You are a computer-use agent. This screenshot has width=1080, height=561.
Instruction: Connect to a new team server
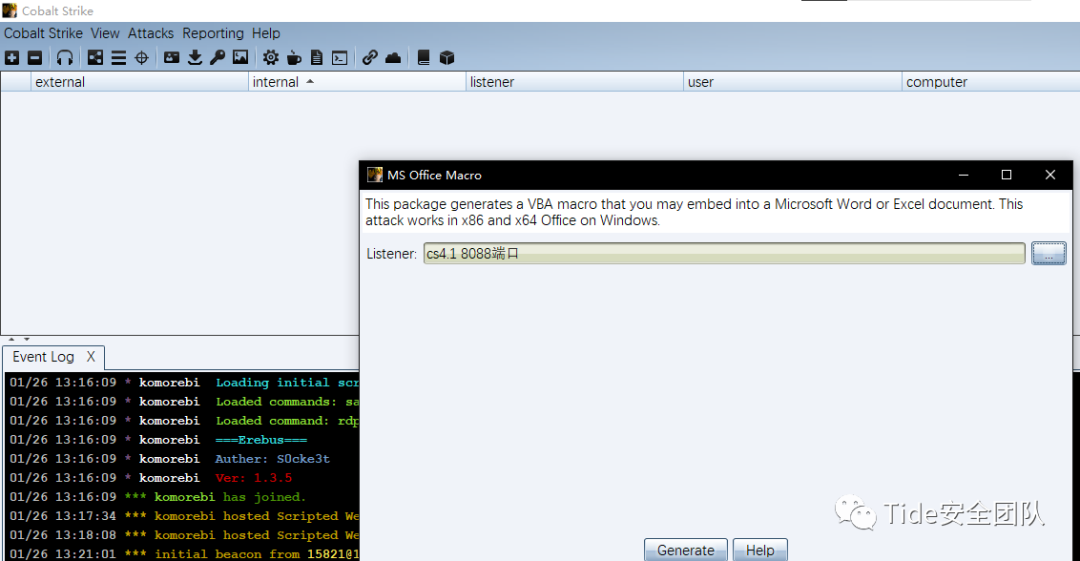point(12,58)
